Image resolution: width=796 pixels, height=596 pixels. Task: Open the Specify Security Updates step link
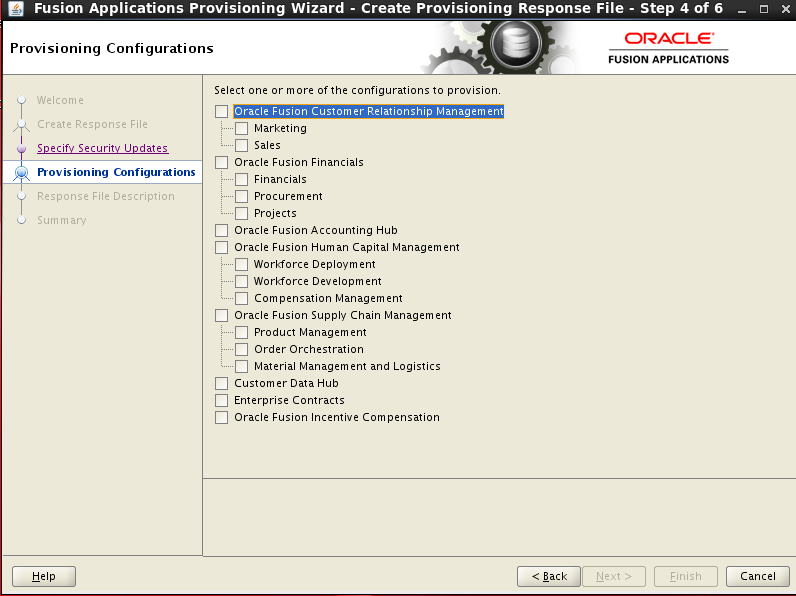103,148
